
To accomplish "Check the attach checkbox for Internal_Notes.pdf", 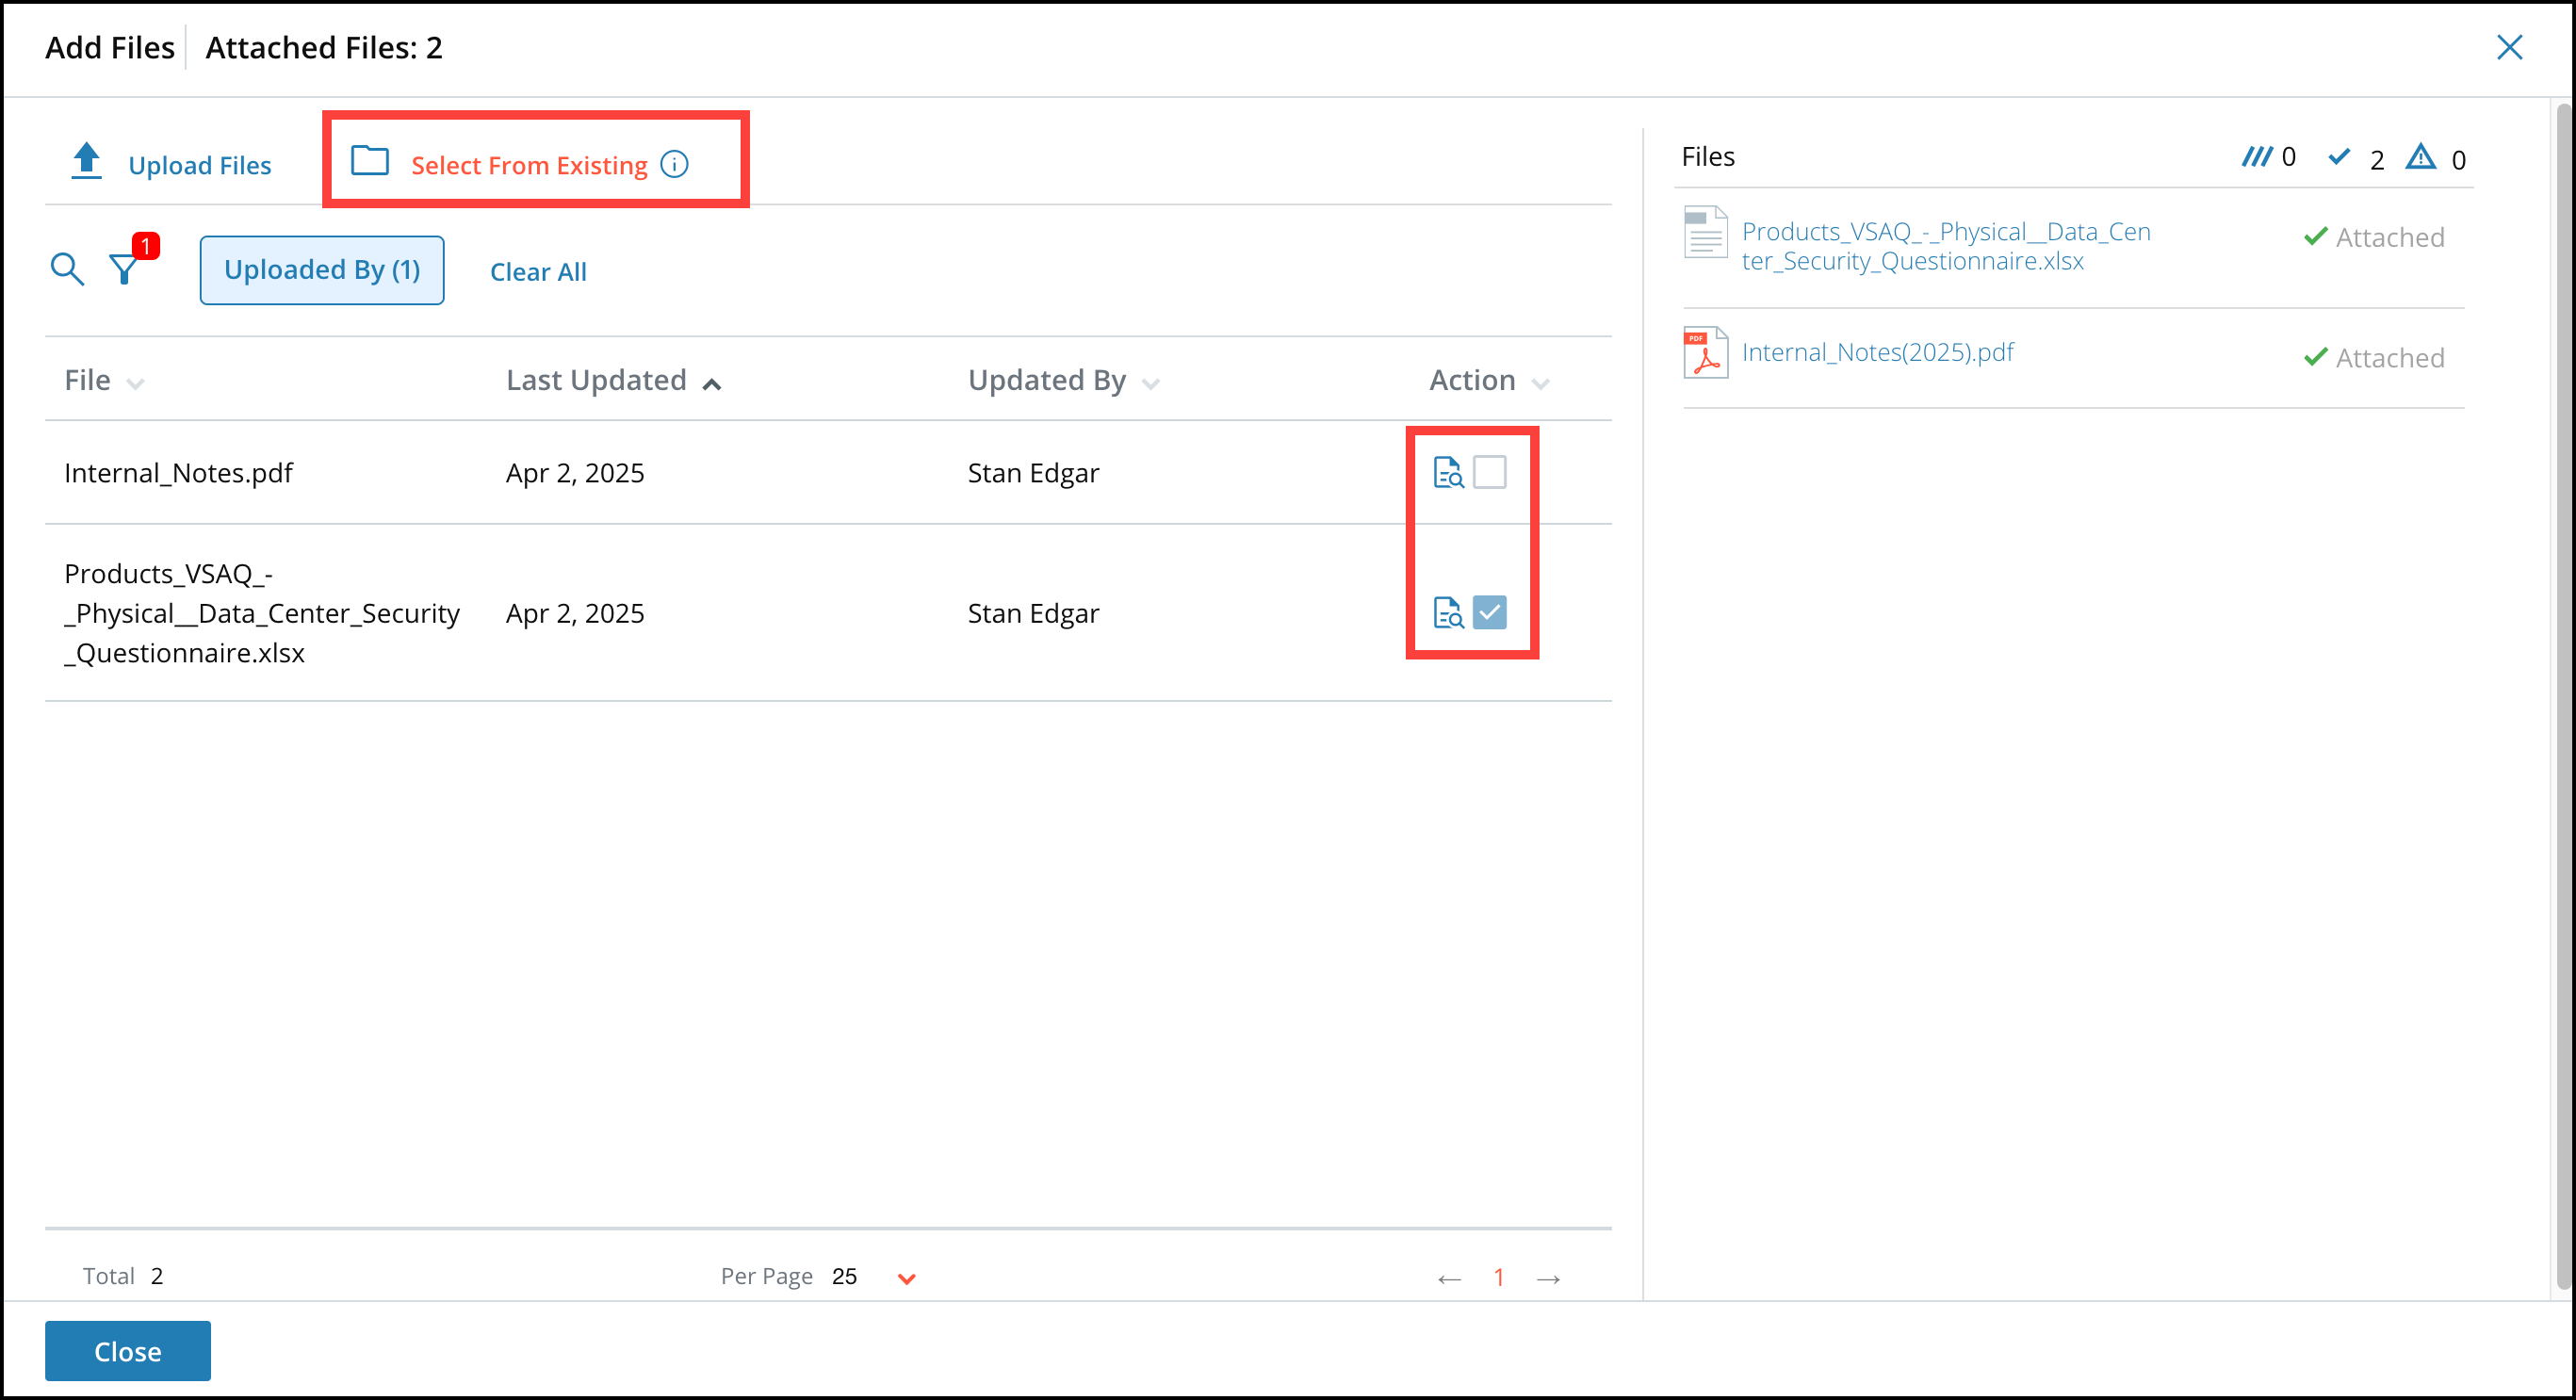I will pyautogui.click(x=1490, y=471).
